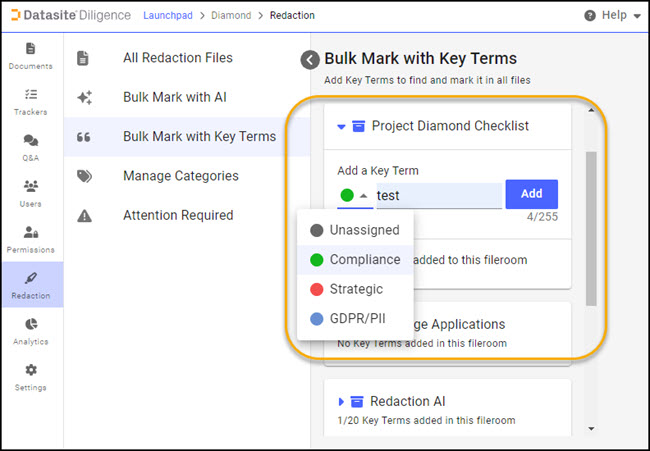Go to Q&A section icon
Viewport: 650px width, 451px height.
(x=31, y=147)
